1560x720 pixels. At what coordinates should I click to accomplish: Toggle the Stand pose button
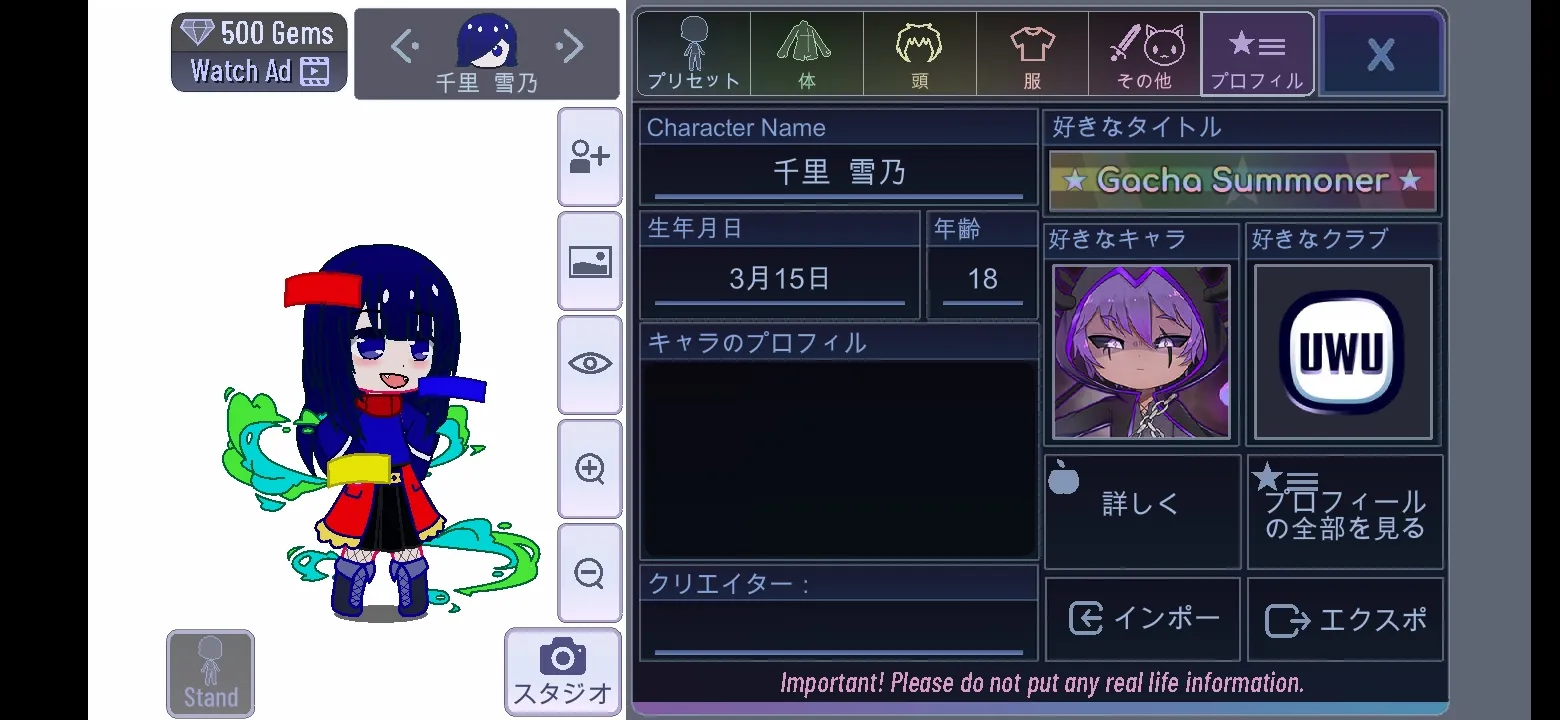(210, 674)
